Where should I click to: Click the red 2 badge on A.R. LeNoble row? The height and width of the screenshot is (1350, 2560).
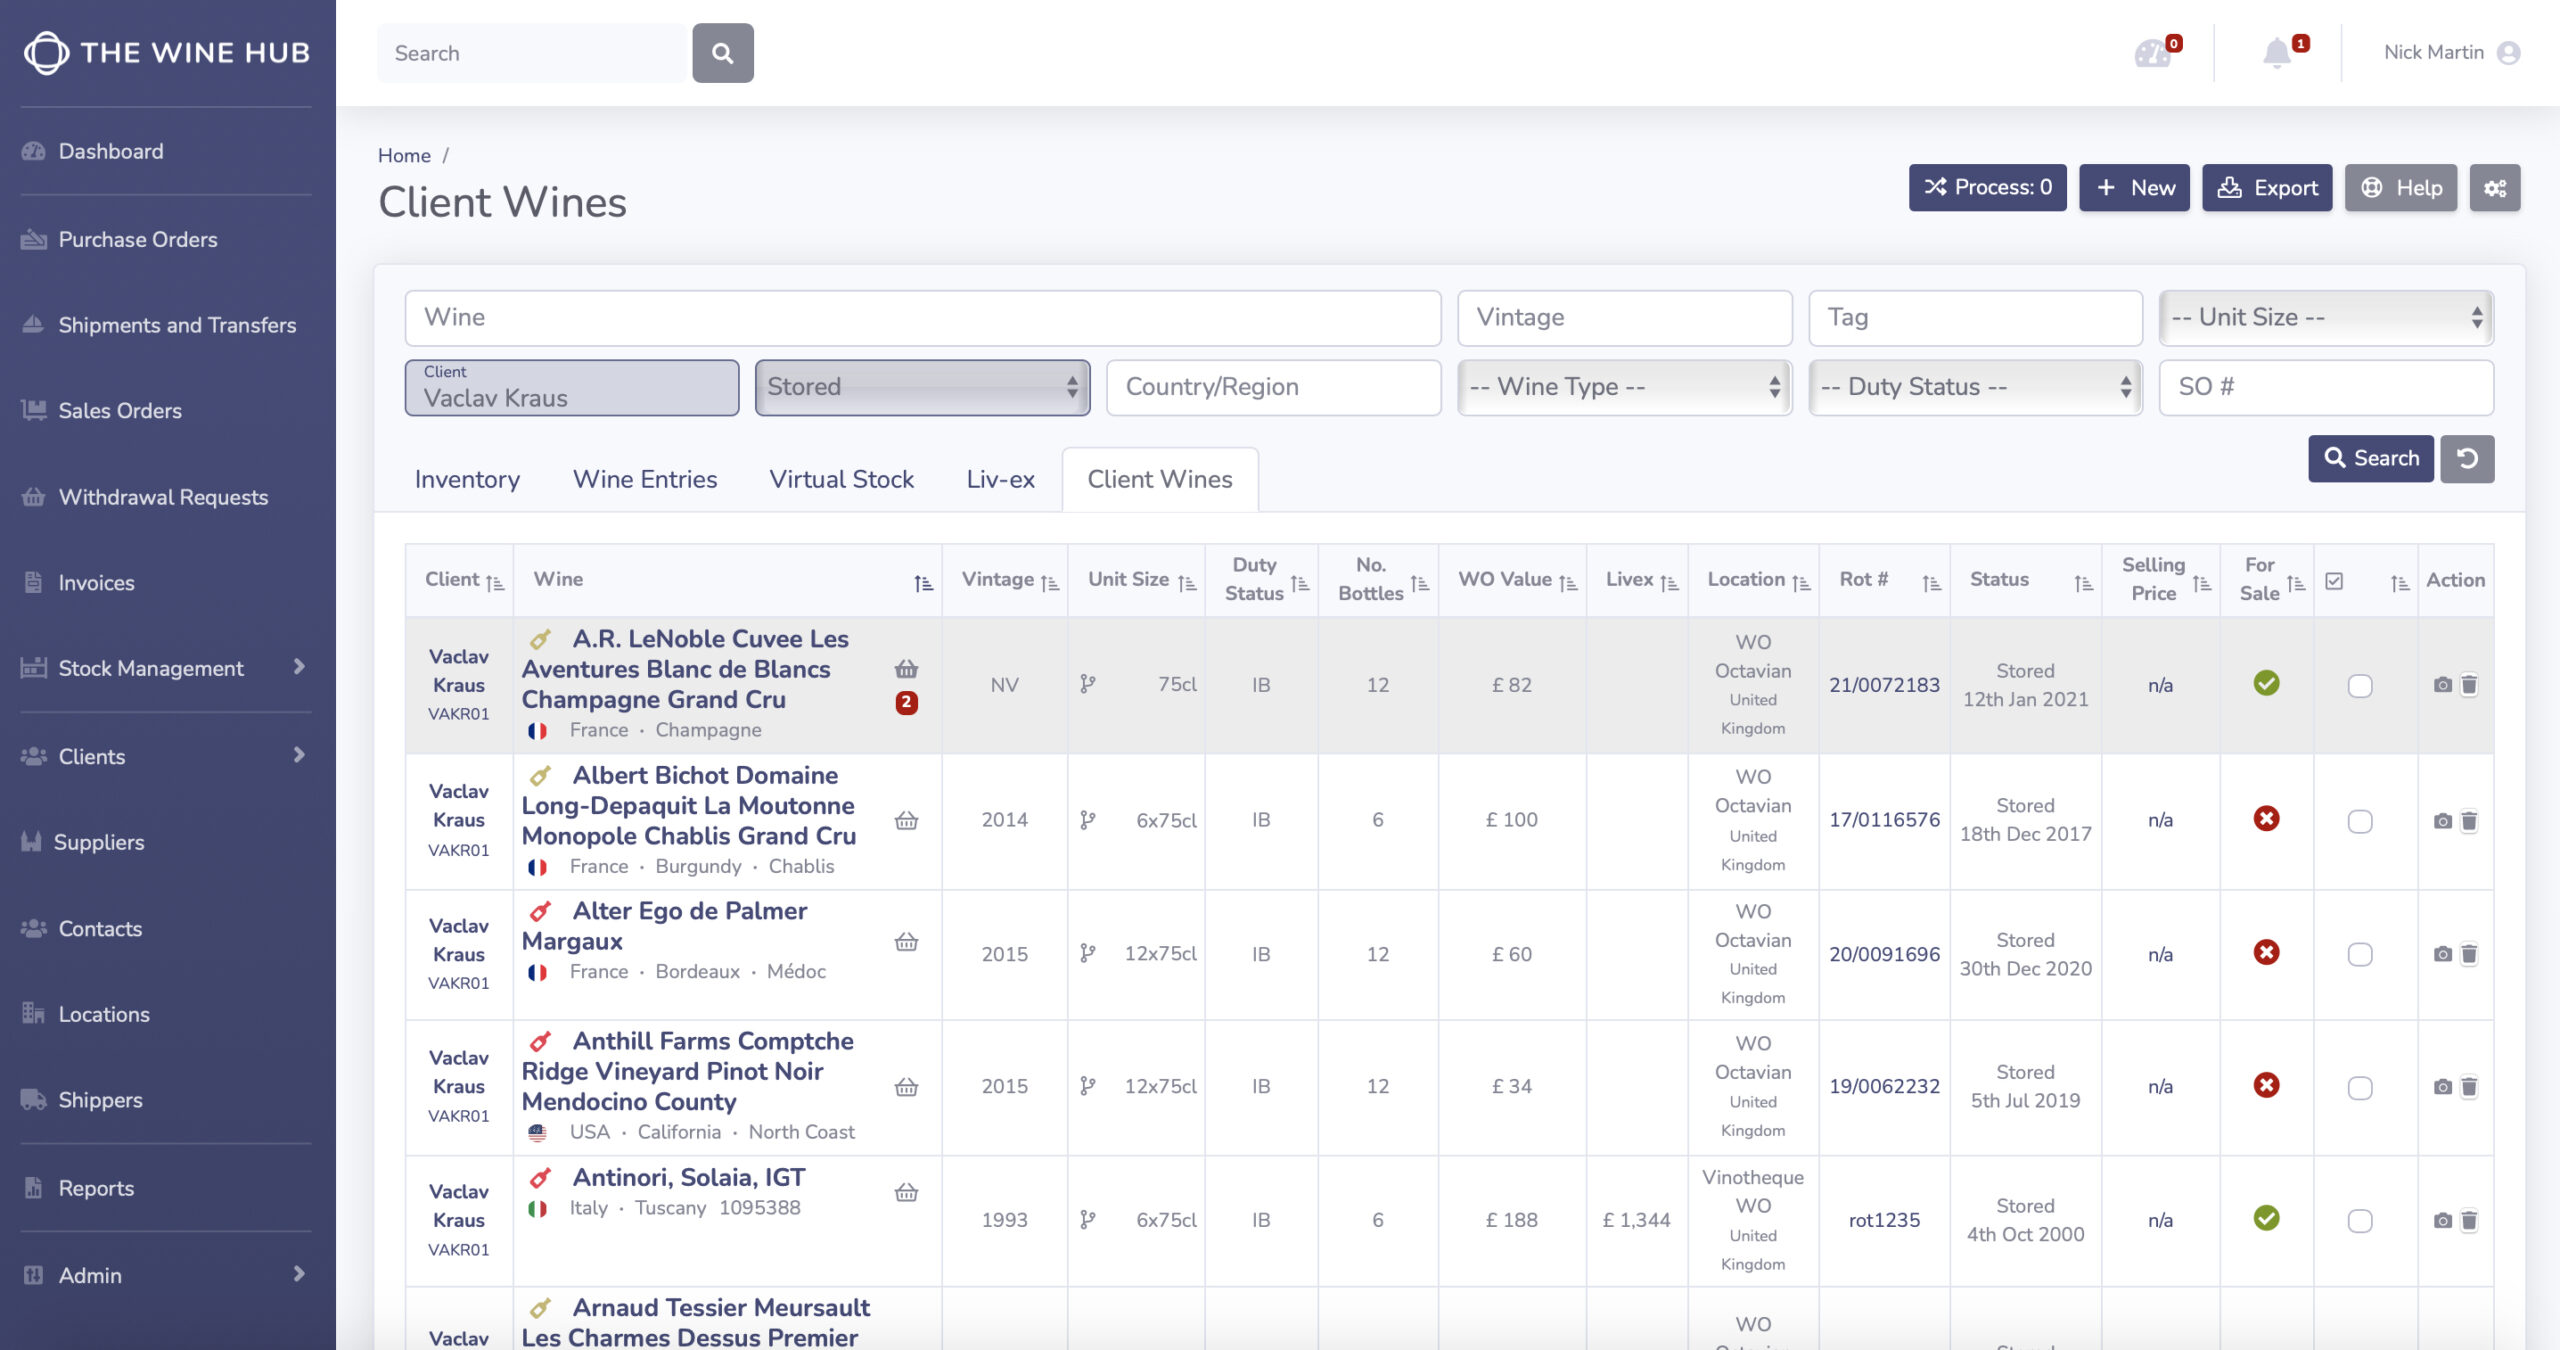coord(906,702)
